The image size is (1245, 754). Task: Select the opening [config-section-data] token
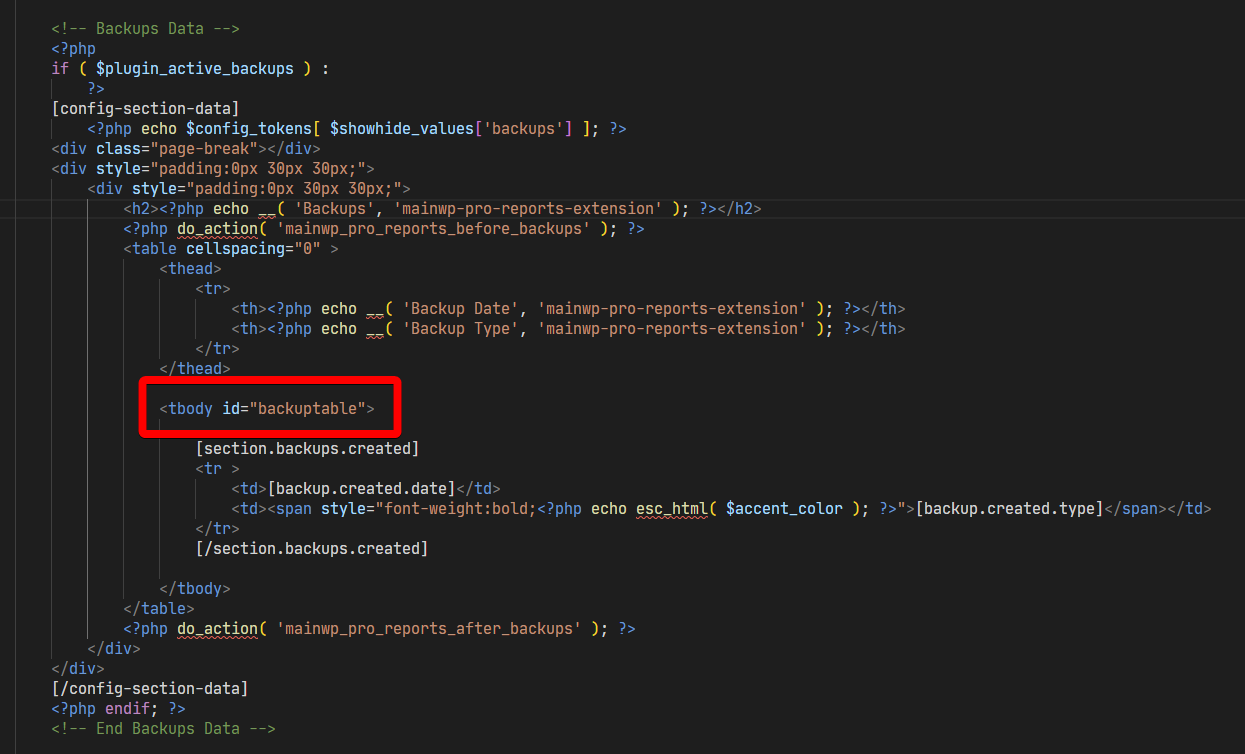pyautogui.click(x=145, y=108)
